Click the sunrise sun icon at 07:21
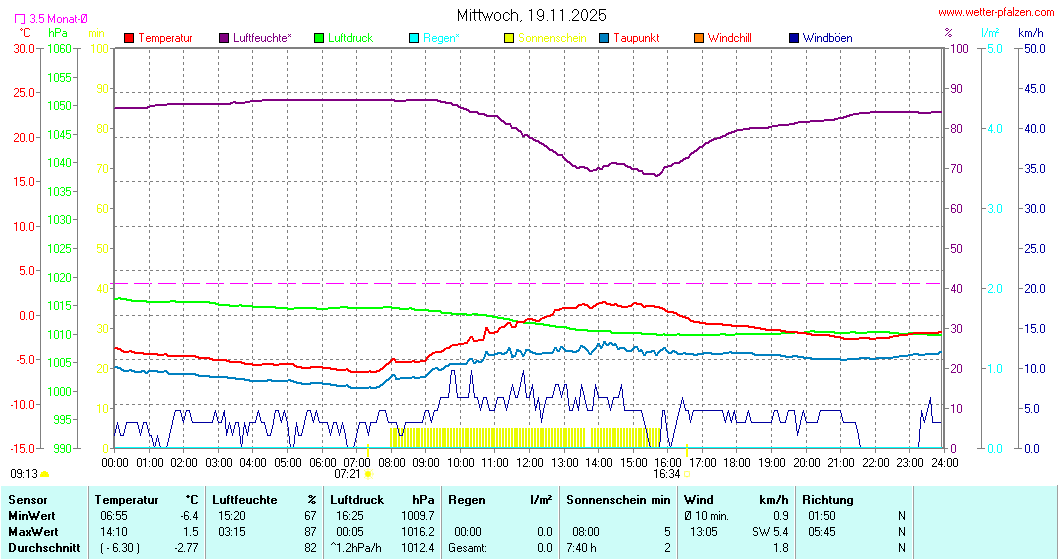Screen dimensions: 1058x559 [368, 474]
